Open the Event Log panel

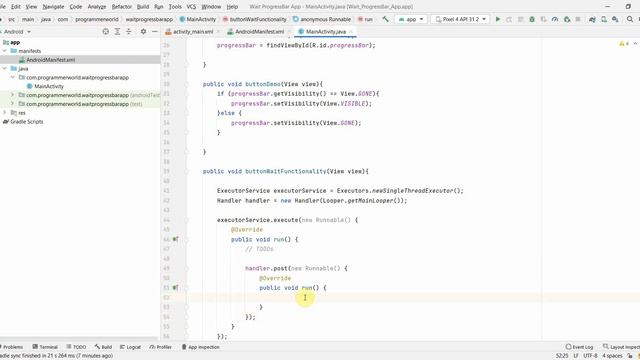[579, 347]
